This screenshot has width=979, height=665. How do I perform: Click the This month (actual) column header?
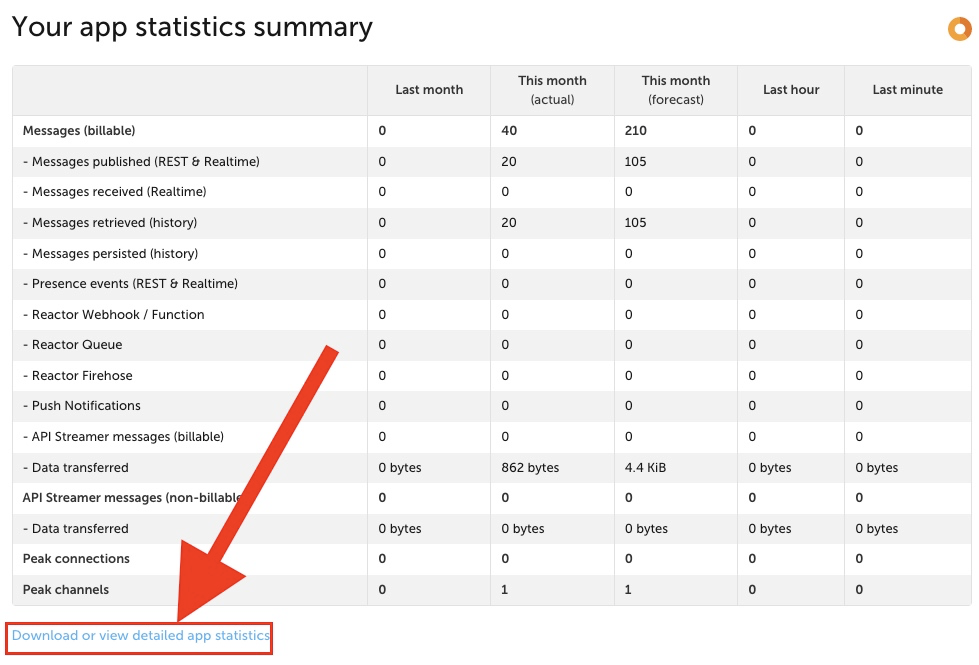pyautogui.click(x=553, y=90)
